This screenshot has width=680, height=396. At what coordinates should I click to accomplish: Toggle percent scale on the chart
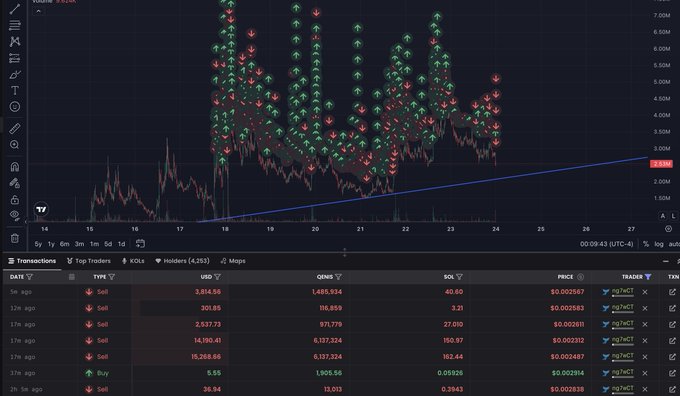pyautogui.click(x=646, y=244)
